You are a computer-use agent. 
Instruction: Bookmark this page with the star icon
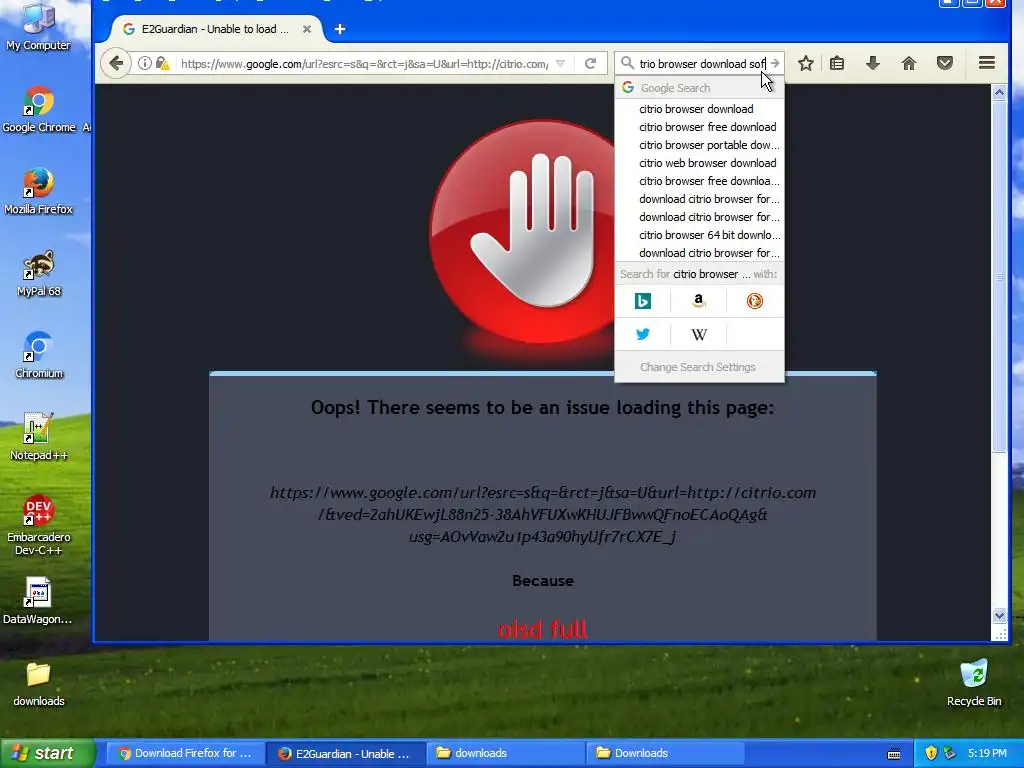[x=806, y=63]
